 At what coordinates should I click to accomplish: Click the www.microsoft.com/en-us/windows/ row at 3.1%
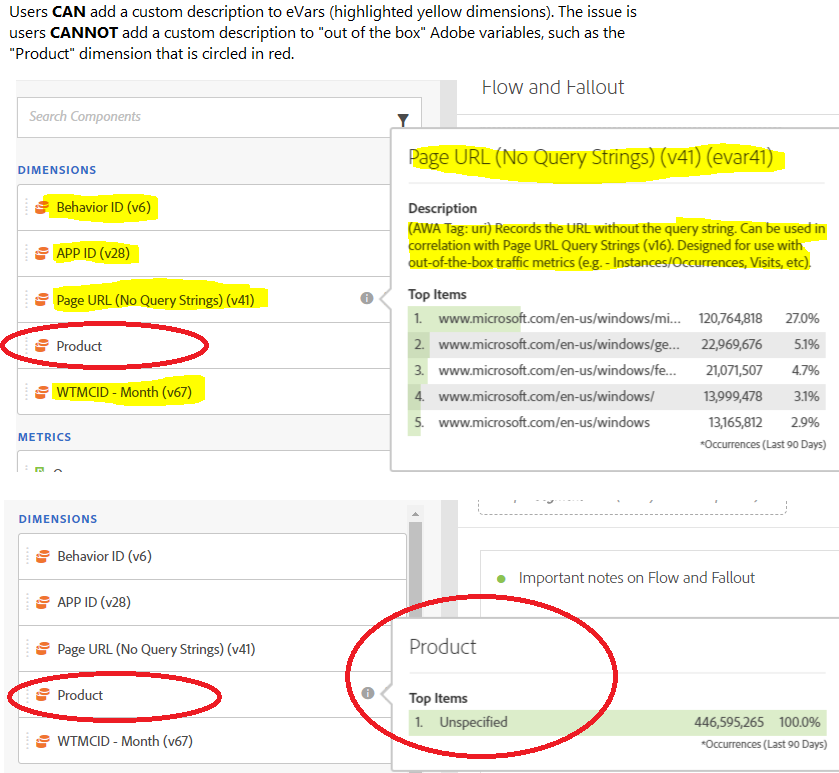tap(618, 396)
